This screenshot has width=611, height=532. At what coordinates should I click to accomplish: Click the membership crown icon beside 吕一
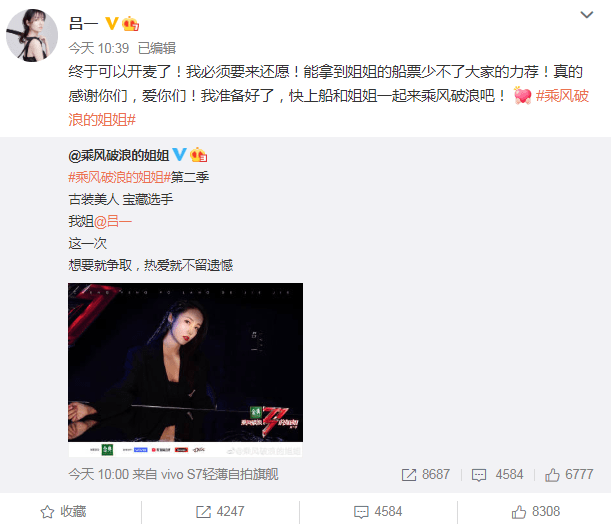pos(130,24)
